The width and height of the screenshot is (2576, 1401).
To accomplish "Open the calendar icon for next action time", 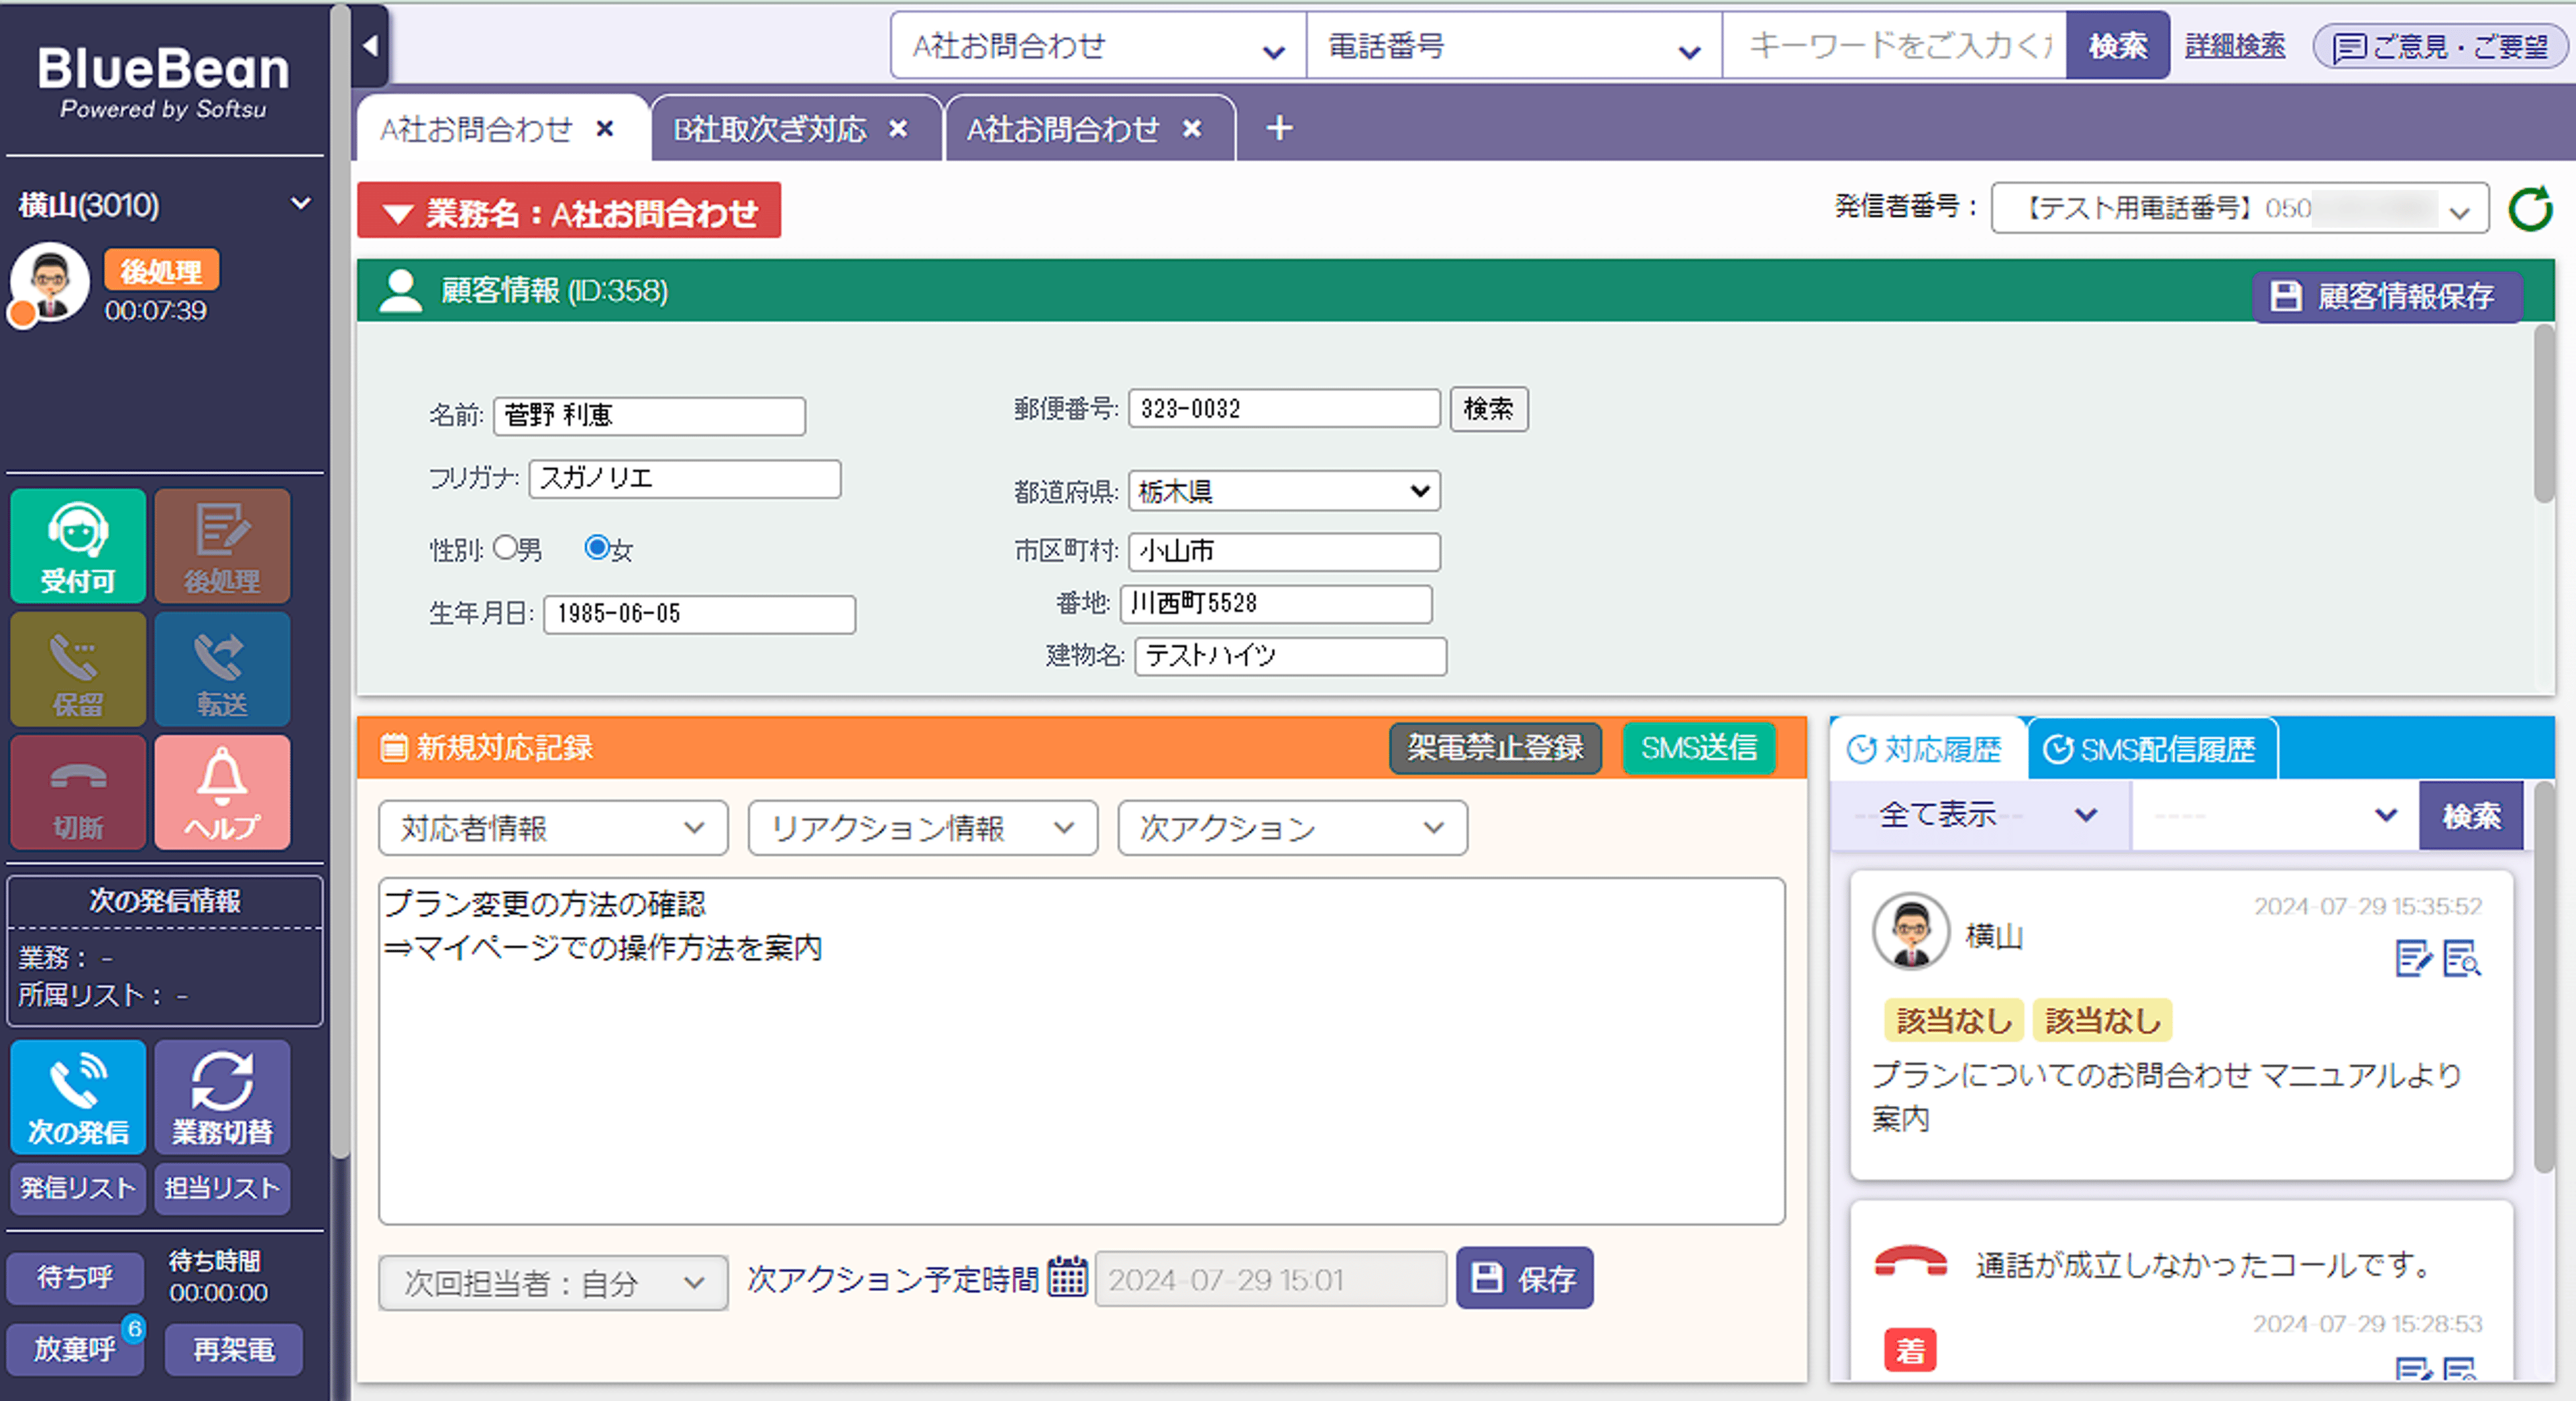I will tap(1067, 1277).
